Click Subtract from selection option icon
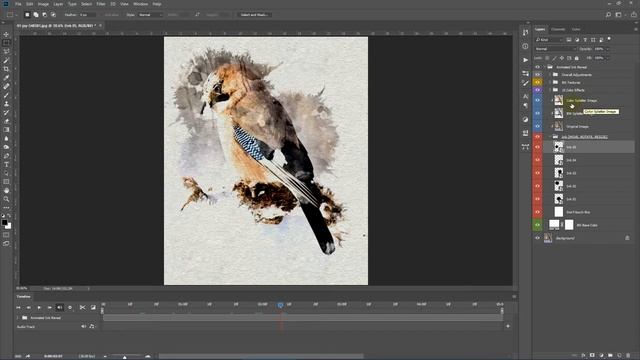 click(x=44, y=15)
